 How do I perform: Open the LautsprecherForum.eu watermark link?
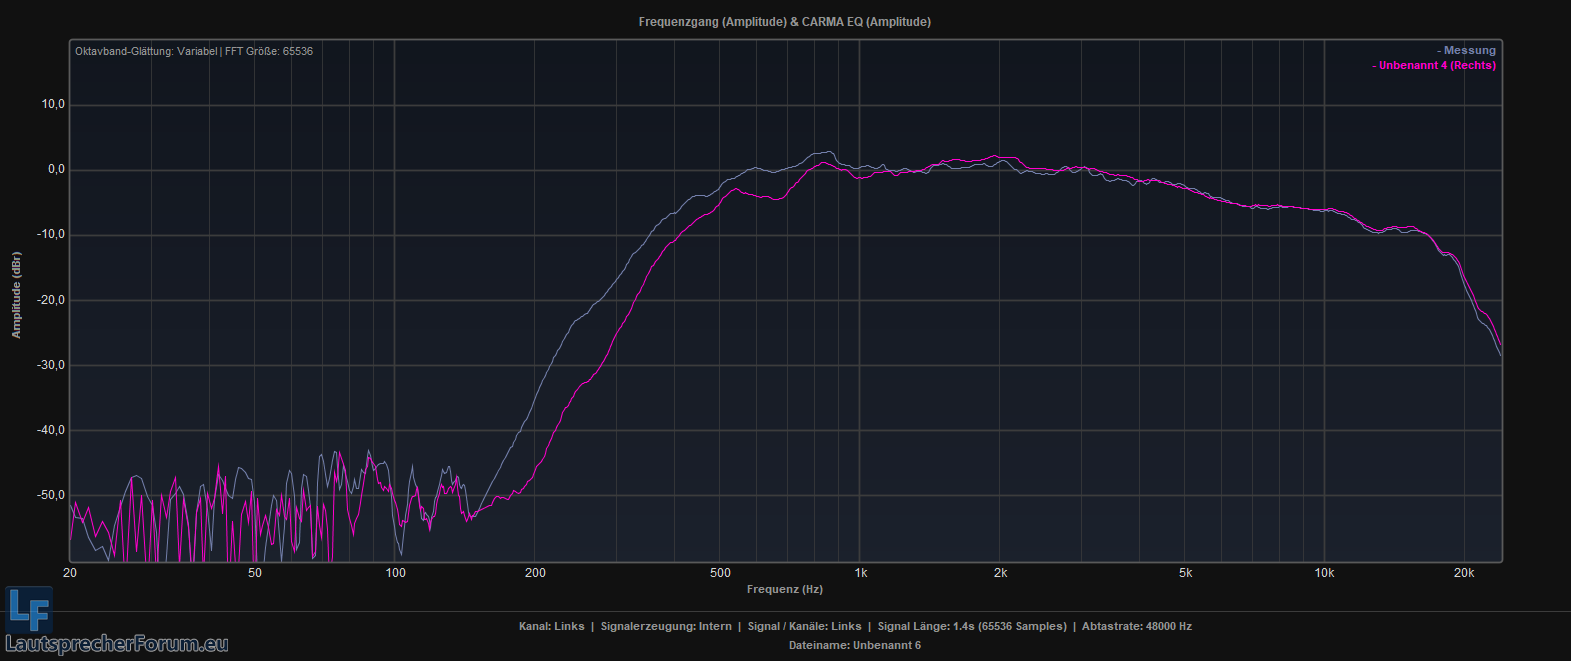[x=117, y=644]
